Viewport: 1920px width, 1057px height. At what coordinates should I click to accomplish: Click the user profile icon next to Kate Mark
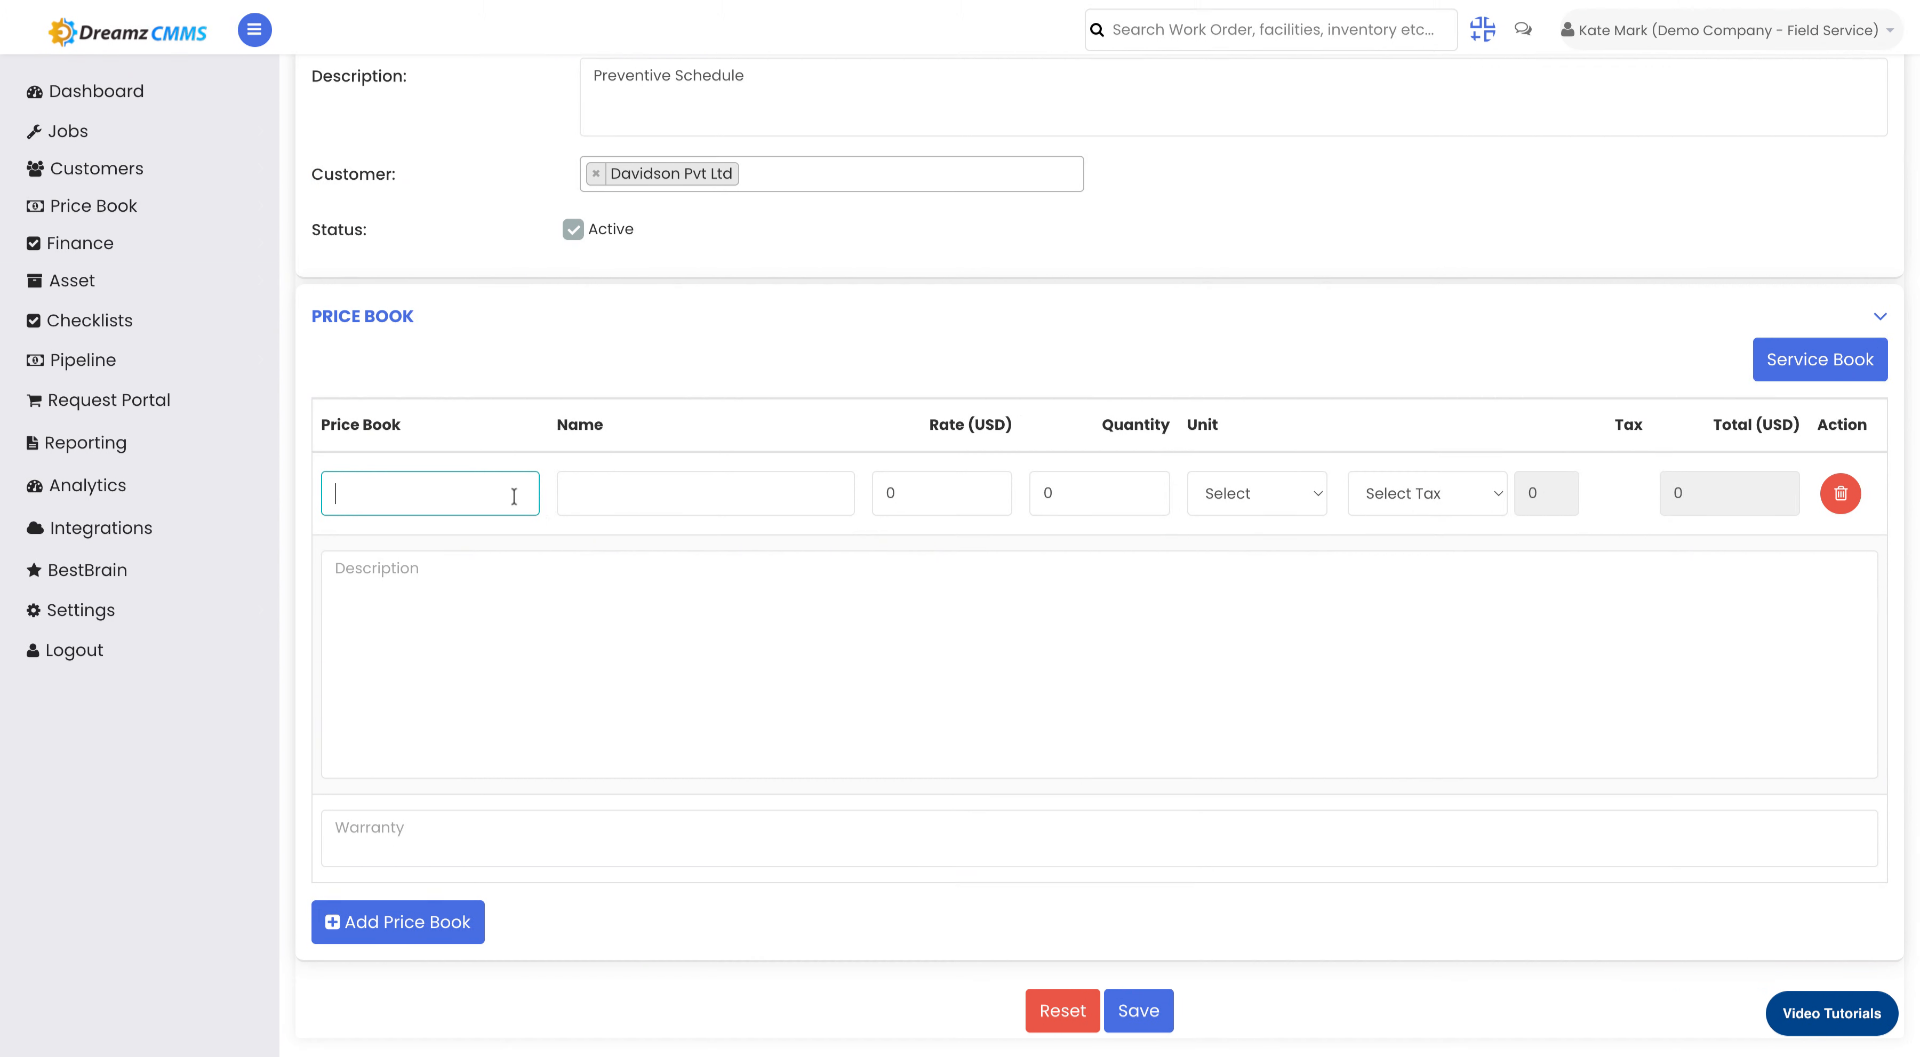tap(1567, 30)
